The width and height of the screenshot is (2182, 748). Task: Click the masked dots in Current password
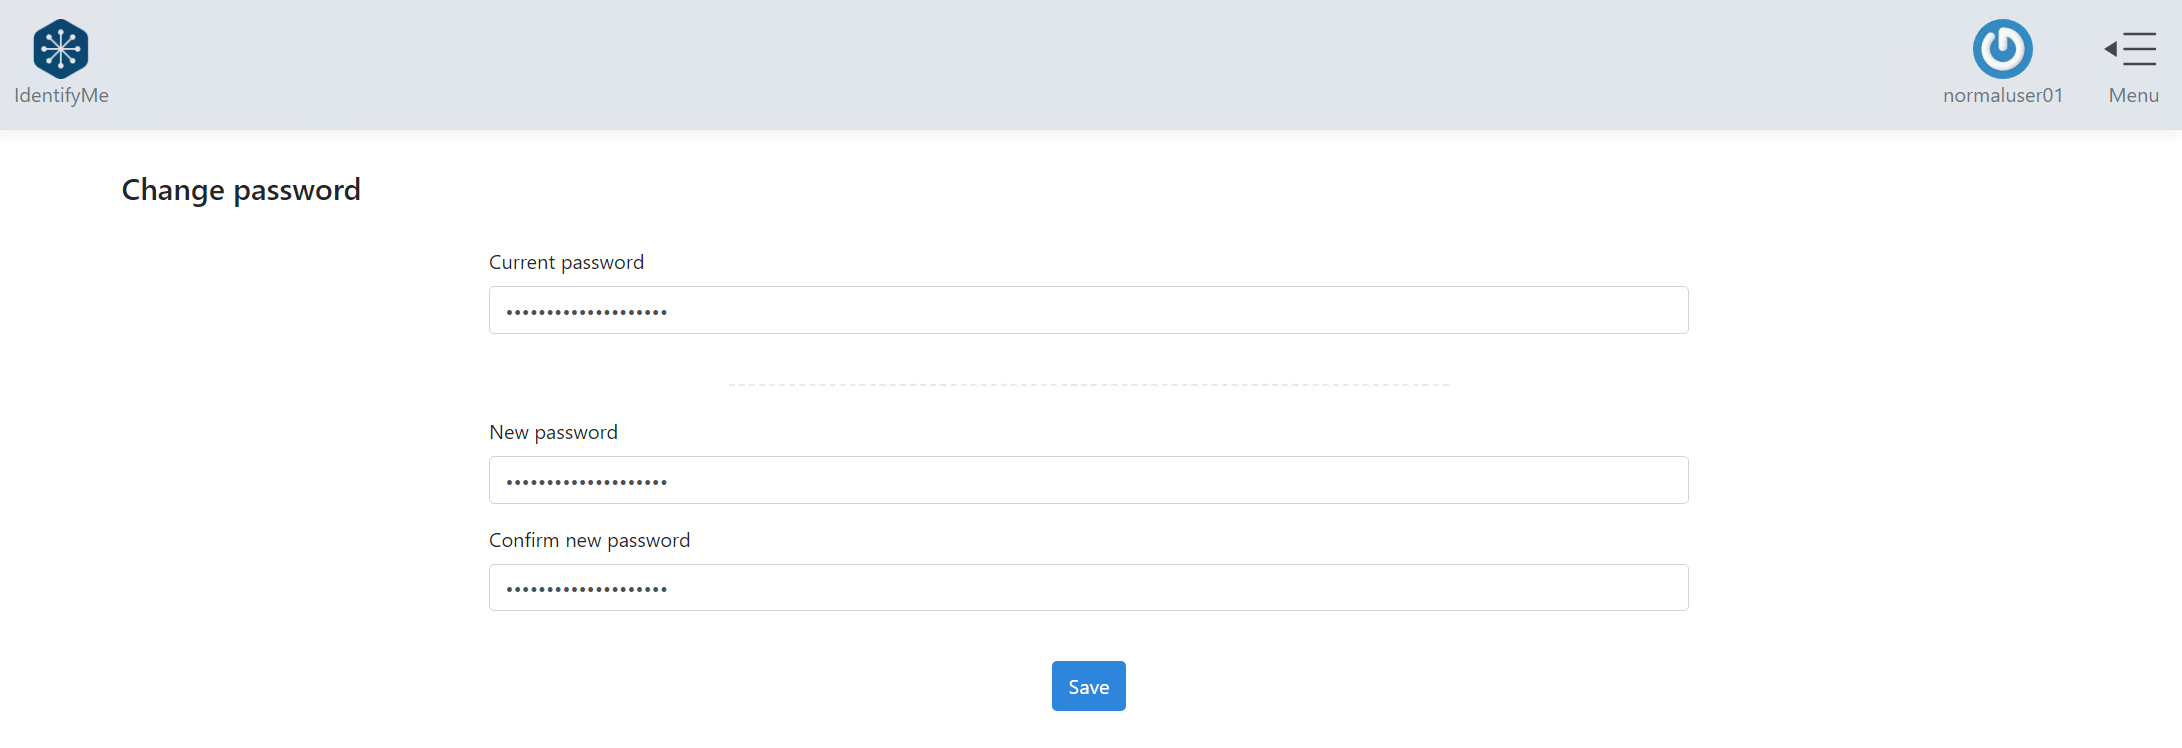pyautogui.click(x=586, y=313)
